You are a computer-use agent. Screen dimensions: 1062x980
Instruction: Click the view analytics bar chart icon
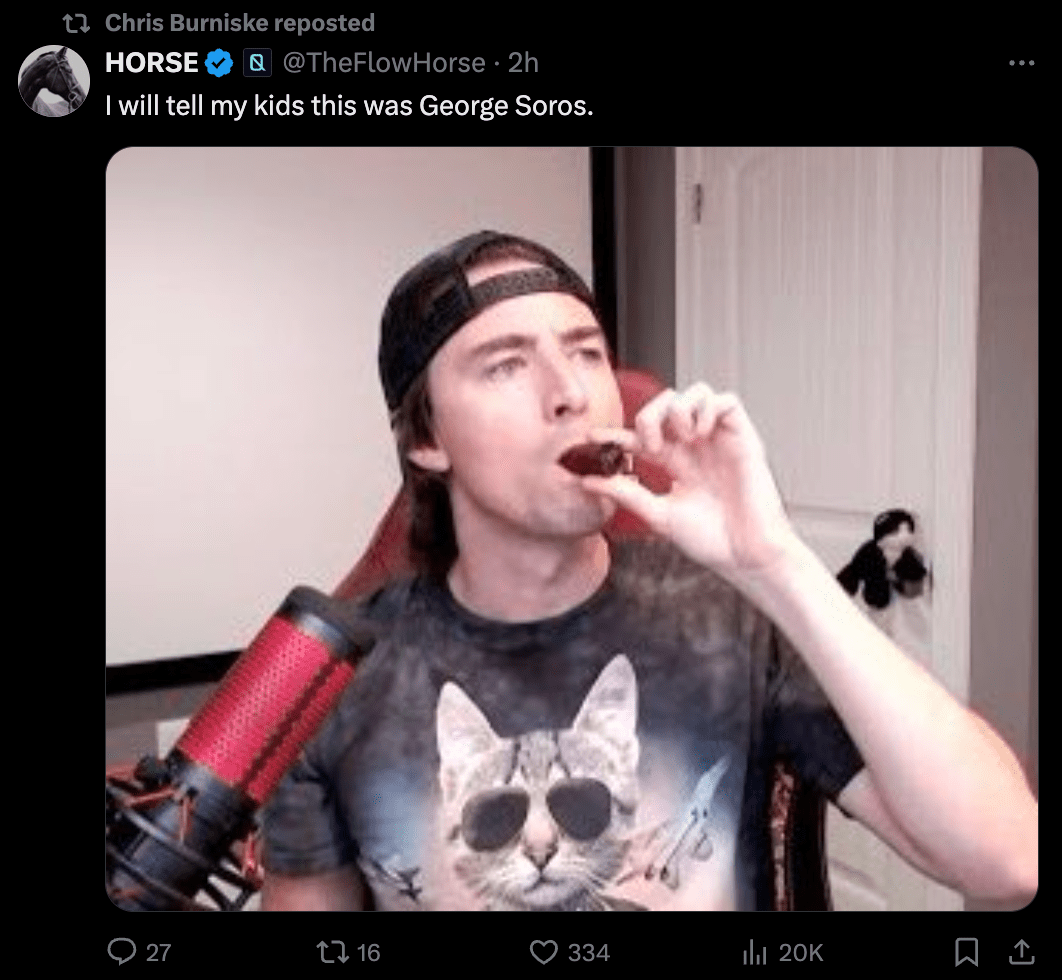(757, 952)
